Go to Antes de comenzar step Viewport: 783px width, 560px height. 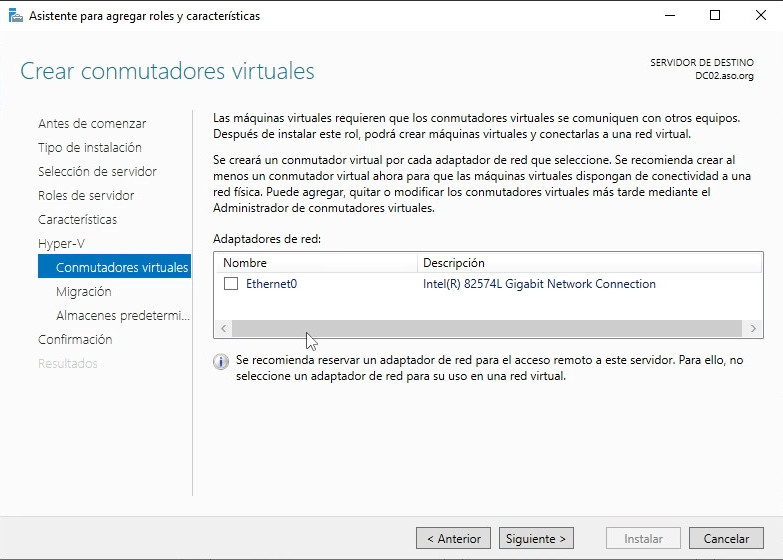[x=92, y=124]
